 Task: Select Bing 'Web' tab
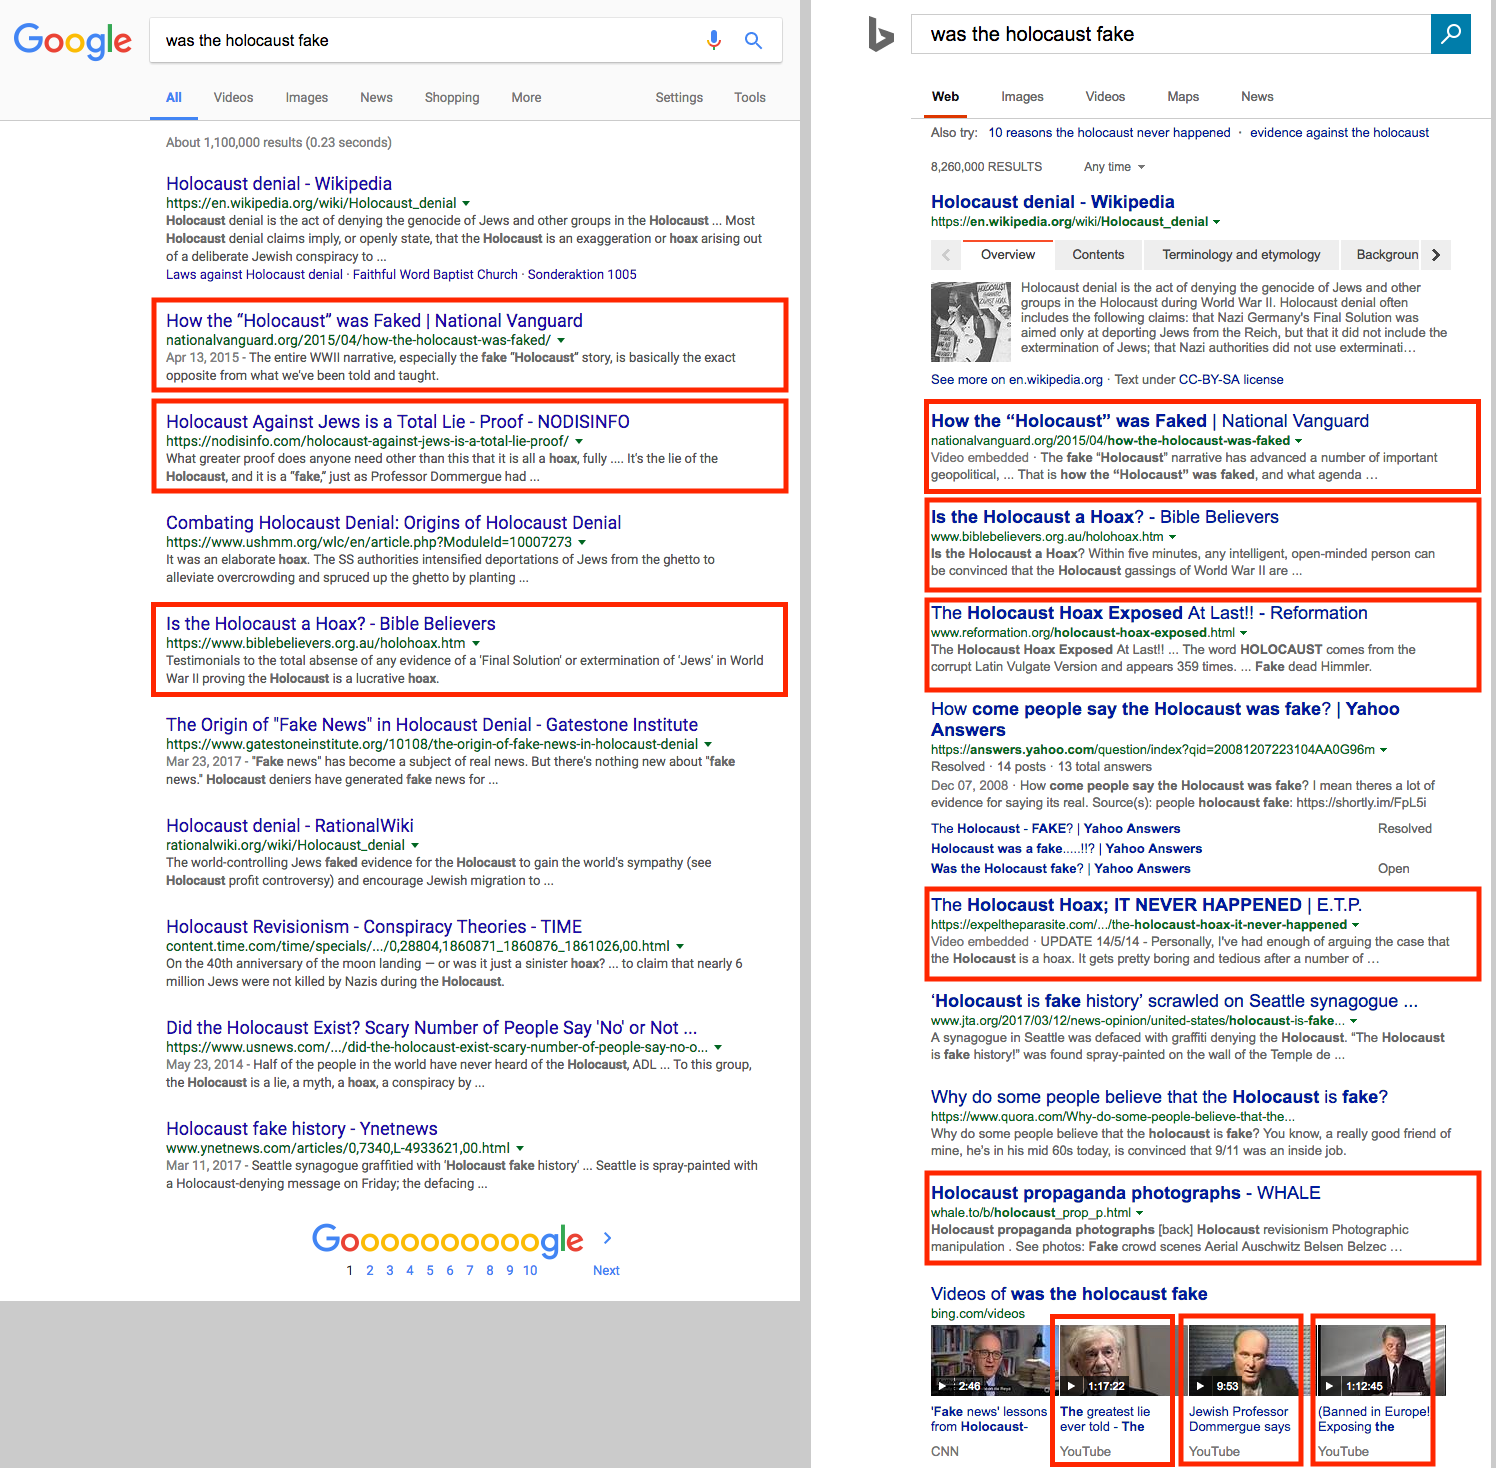tap(945, 96)
